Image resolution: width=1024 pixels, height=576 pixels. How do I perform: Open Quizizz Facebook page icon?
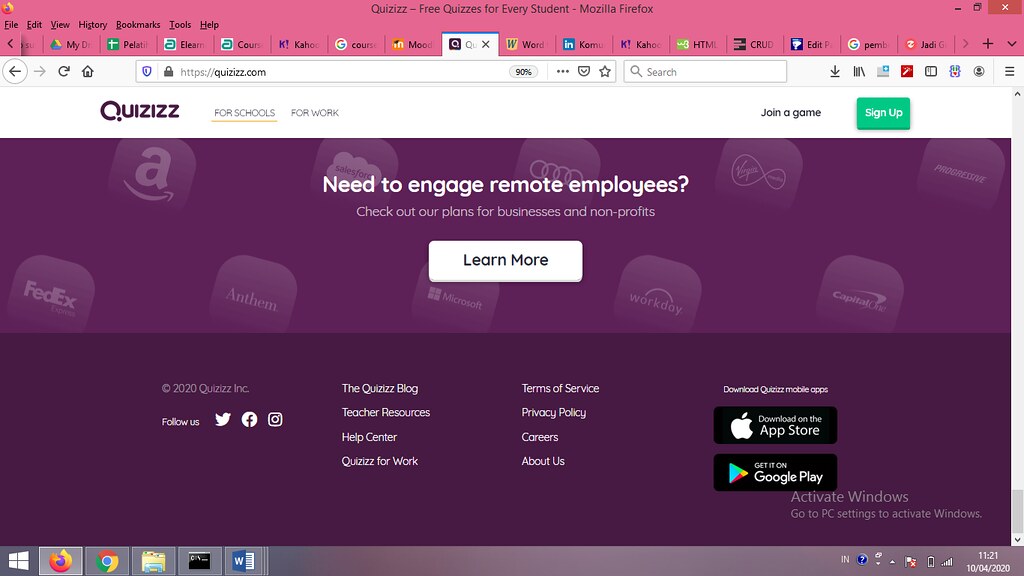[249, 419]
